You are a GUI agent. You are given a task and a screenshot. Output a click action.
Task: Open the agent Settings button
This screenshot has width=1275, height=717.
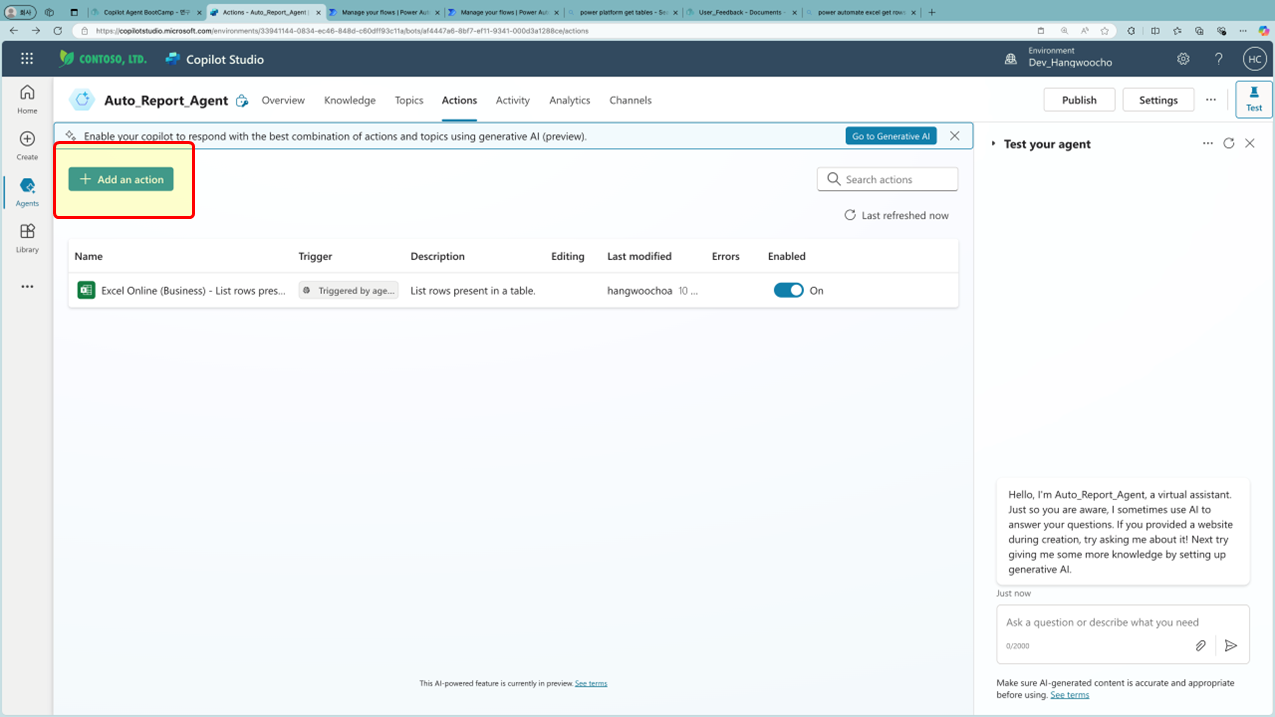click(1158, 100)
